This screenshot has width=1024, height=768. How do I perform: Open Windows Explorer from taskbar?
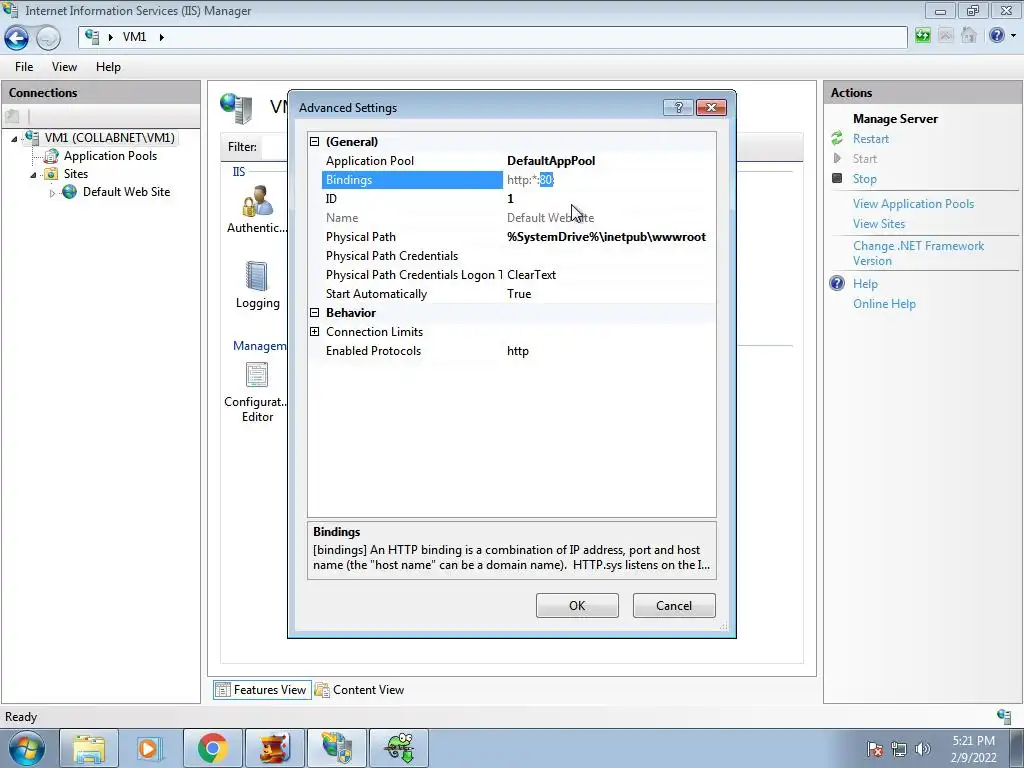tap(89, 748)
